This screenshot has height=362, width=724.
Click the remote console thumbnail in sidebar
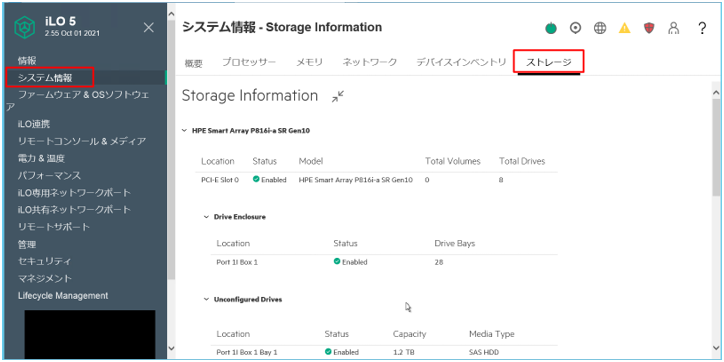tap(90, 334)
